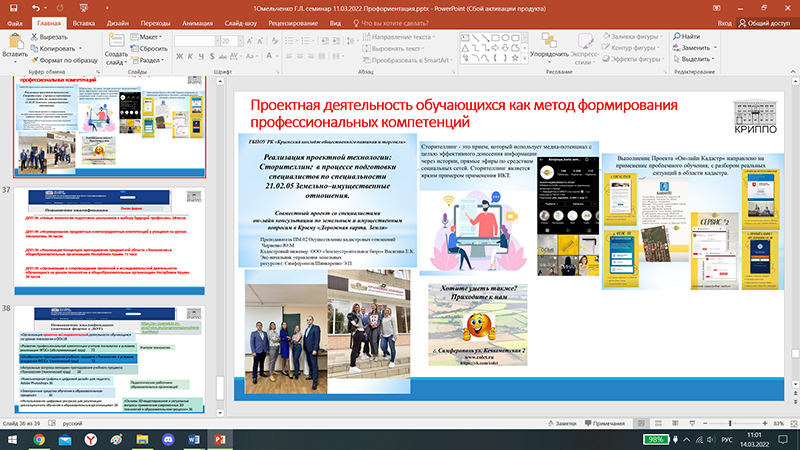The height and width of the screenshot is (450, 800).
Task: Toggle strikethrough (abc) formatting
Action: (x=222, y=56)
